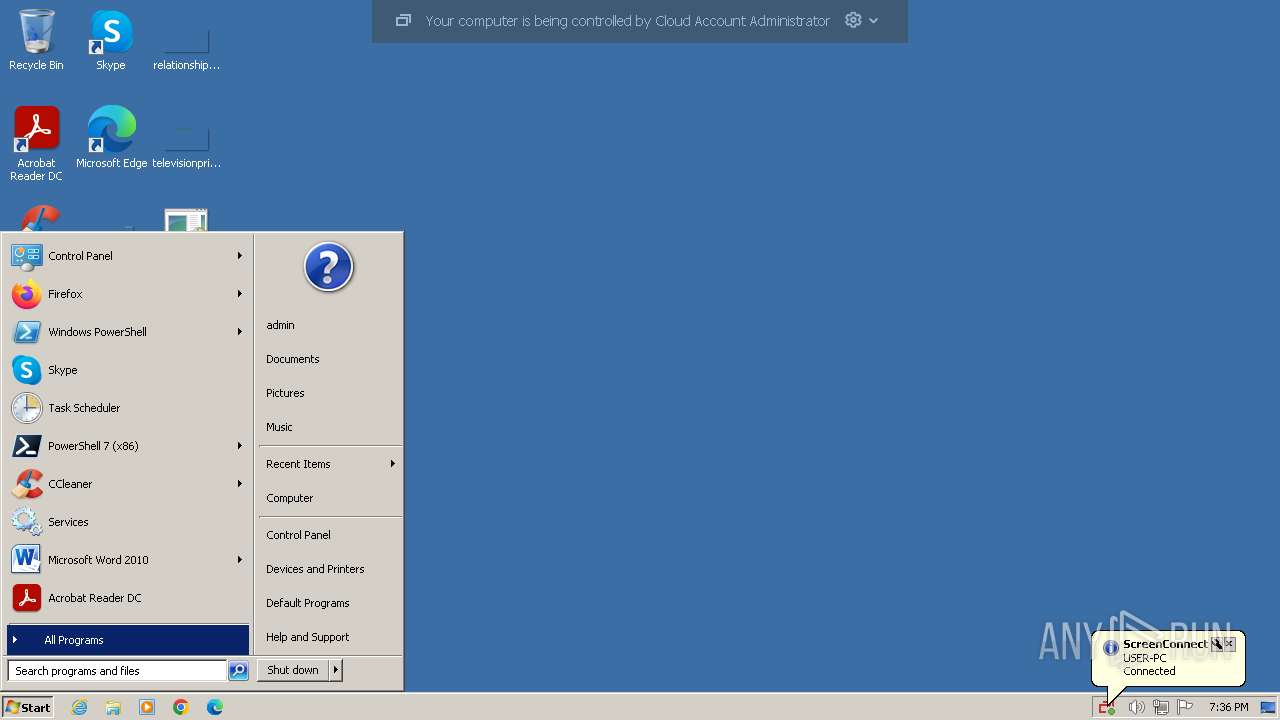Open the Skype desktop shortcut

point(111,40)
